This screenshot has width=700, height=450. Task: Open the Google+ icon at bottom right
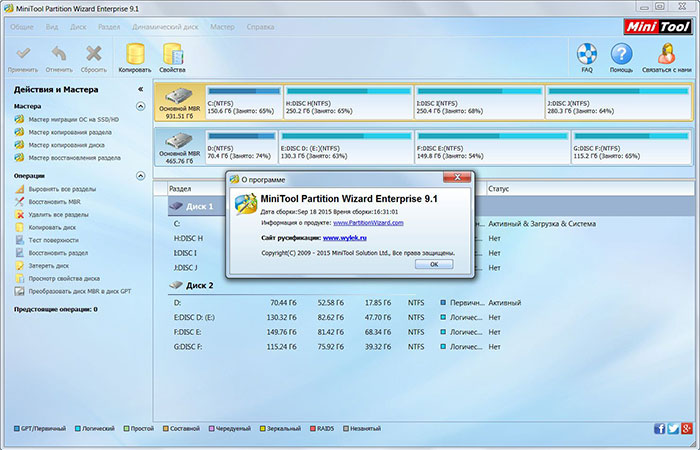click(687, 429)
